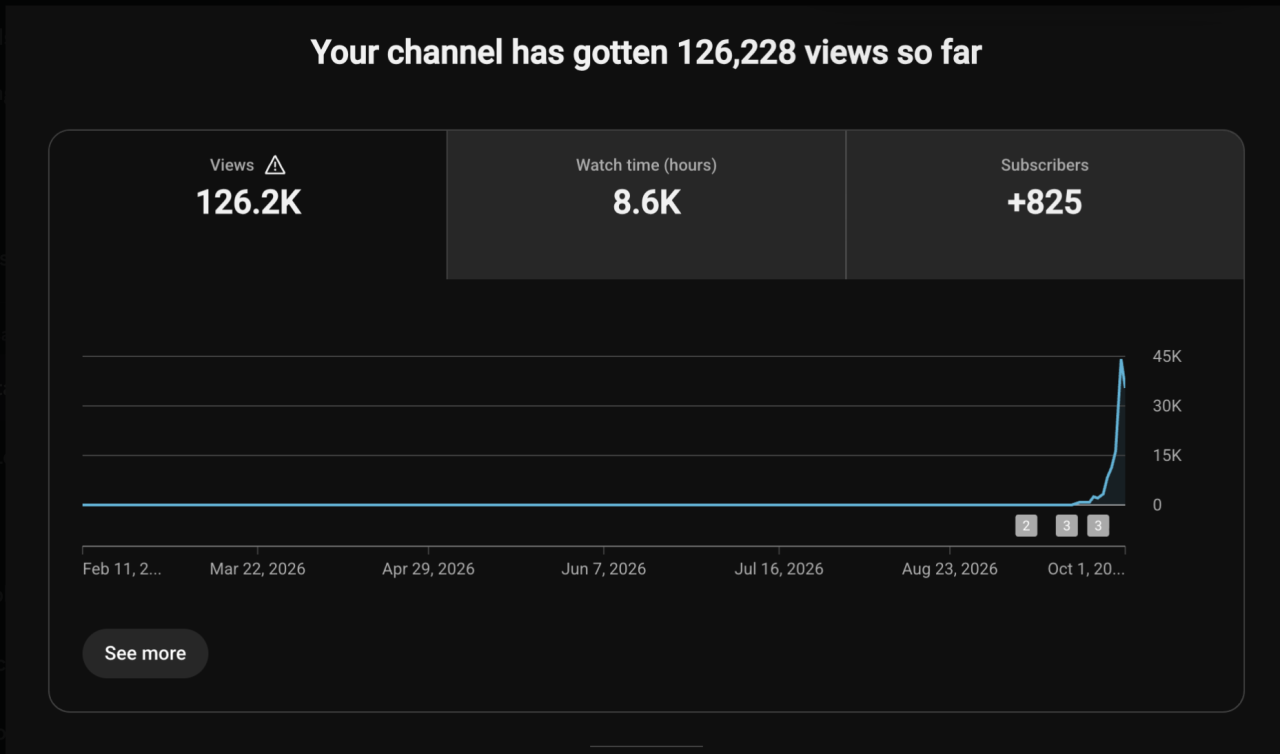
Task: Select the Views tab showing 126.2K
Action: (x=248, y=205)
